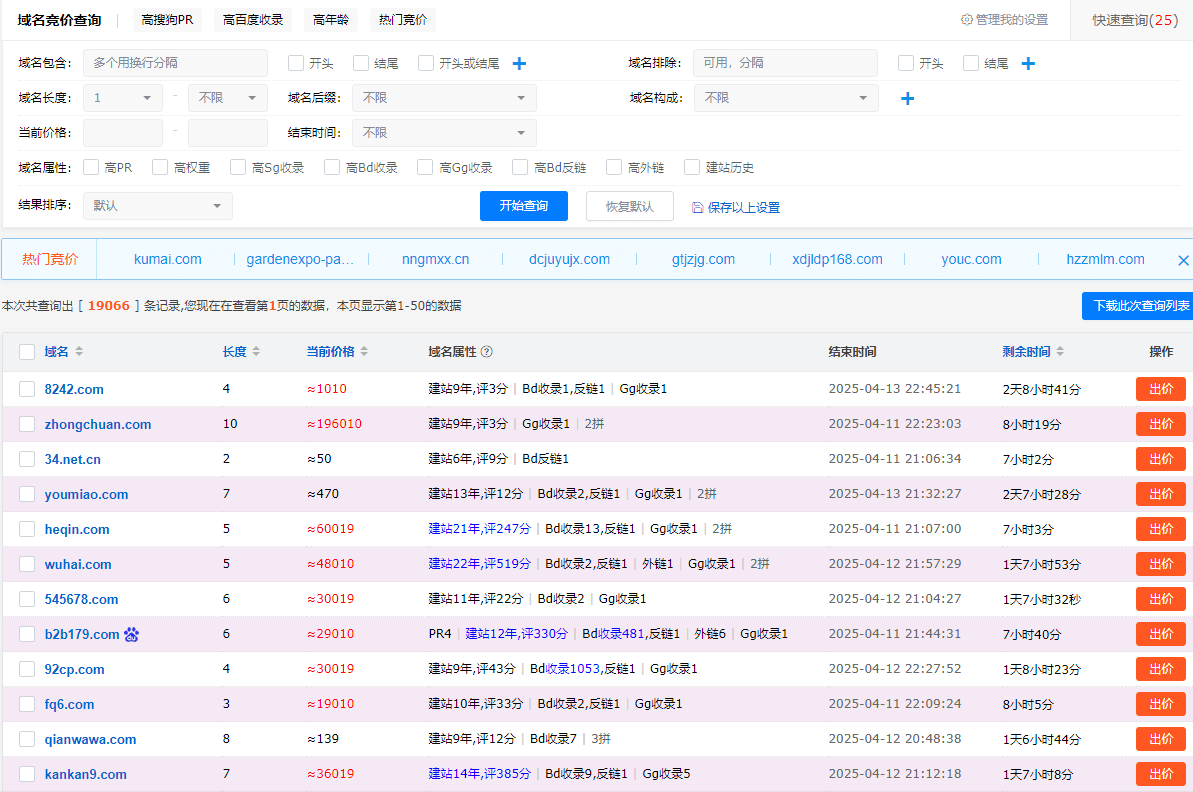Check the 开头 checkbox in 域名包含 row
This screenshot has width=1193, height=792.
click(295, 62)
